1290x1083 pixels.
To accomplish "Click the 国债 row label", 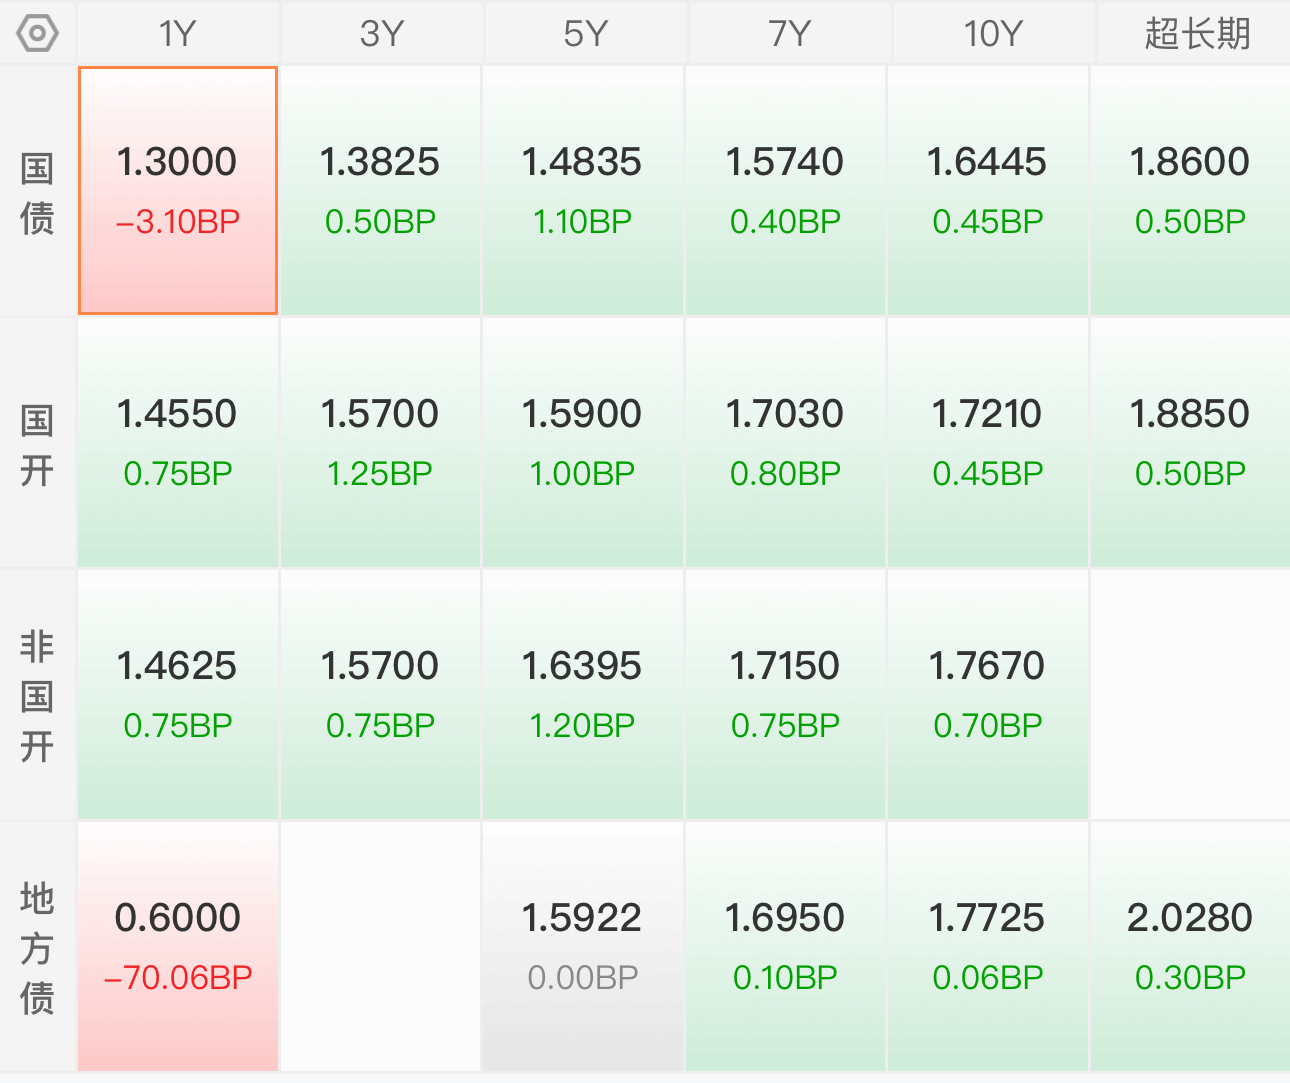I will (x=37, y=192).
